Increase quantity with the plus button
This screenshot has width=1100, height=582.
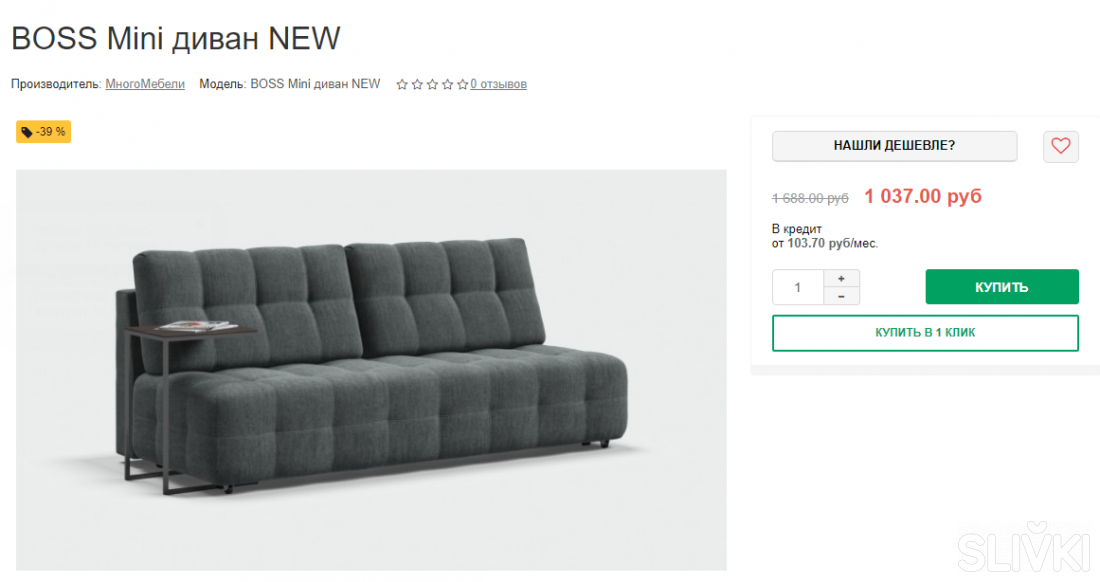click(x=841, y=278)
